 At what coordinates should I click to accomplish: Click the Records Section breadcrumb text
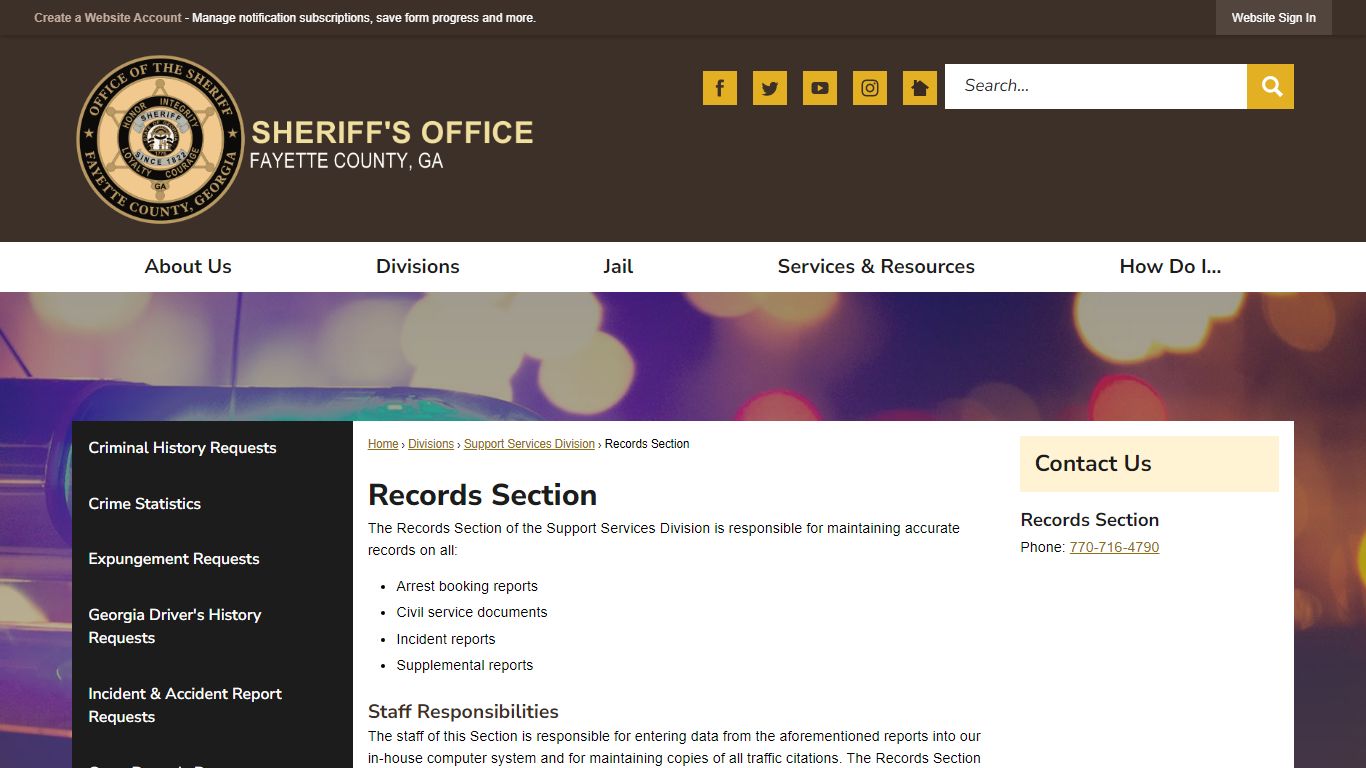point(647,444)
